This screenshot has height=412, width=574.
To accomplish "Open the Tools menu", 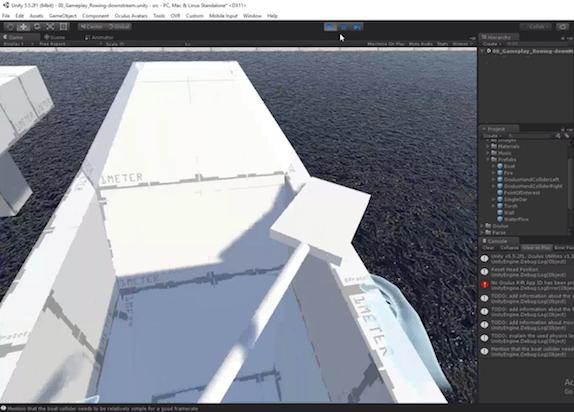I will click(159, 16).
